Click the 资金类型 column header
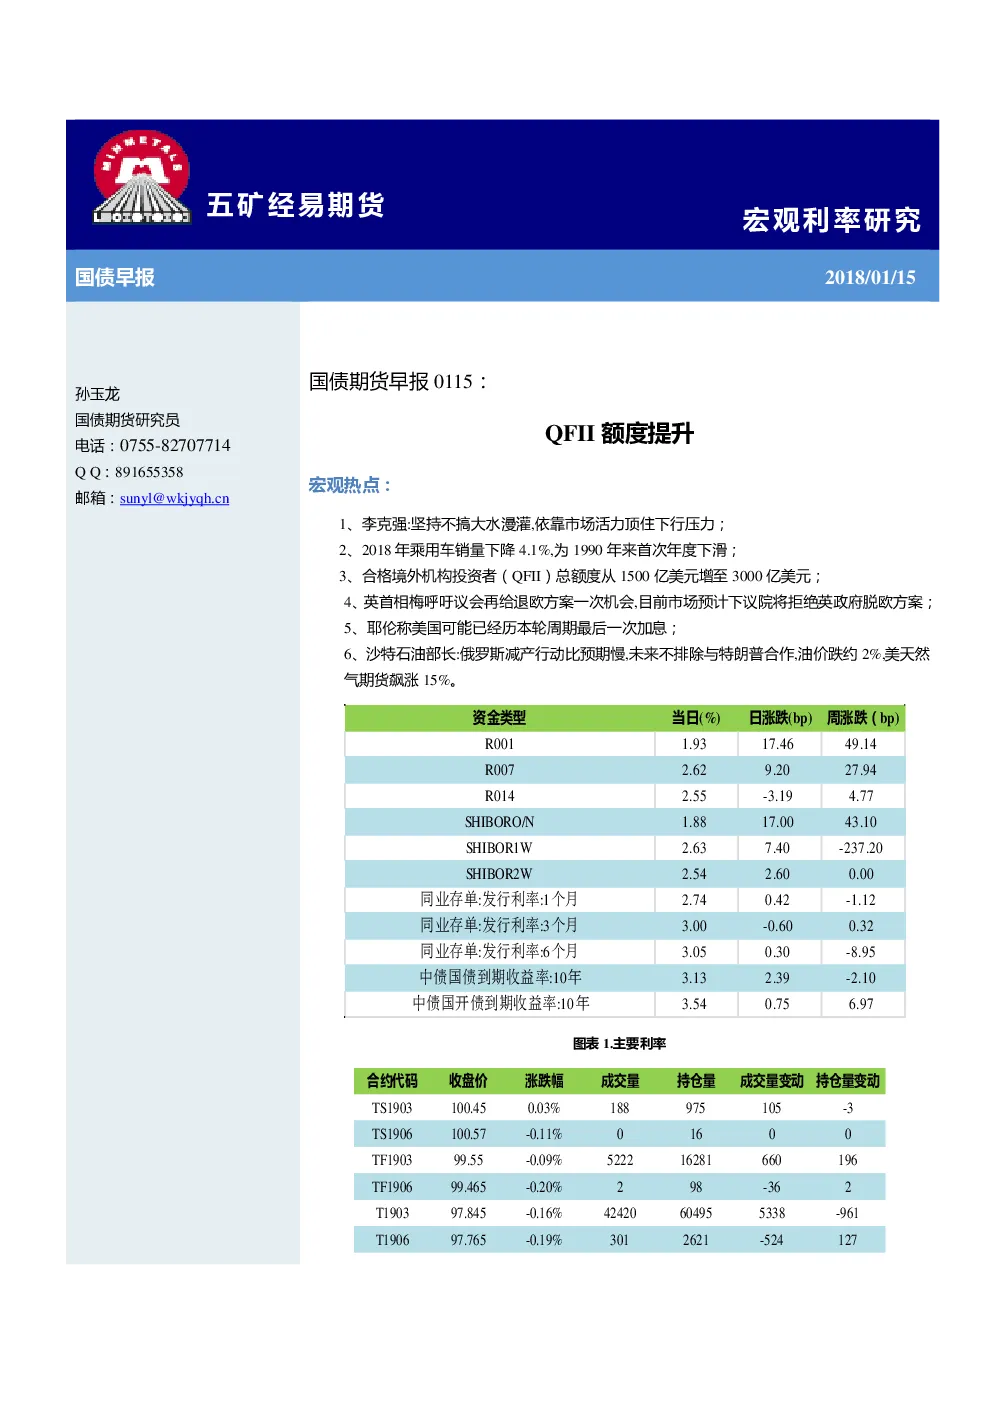This screenshot has height=1403, width=992. 499,718
